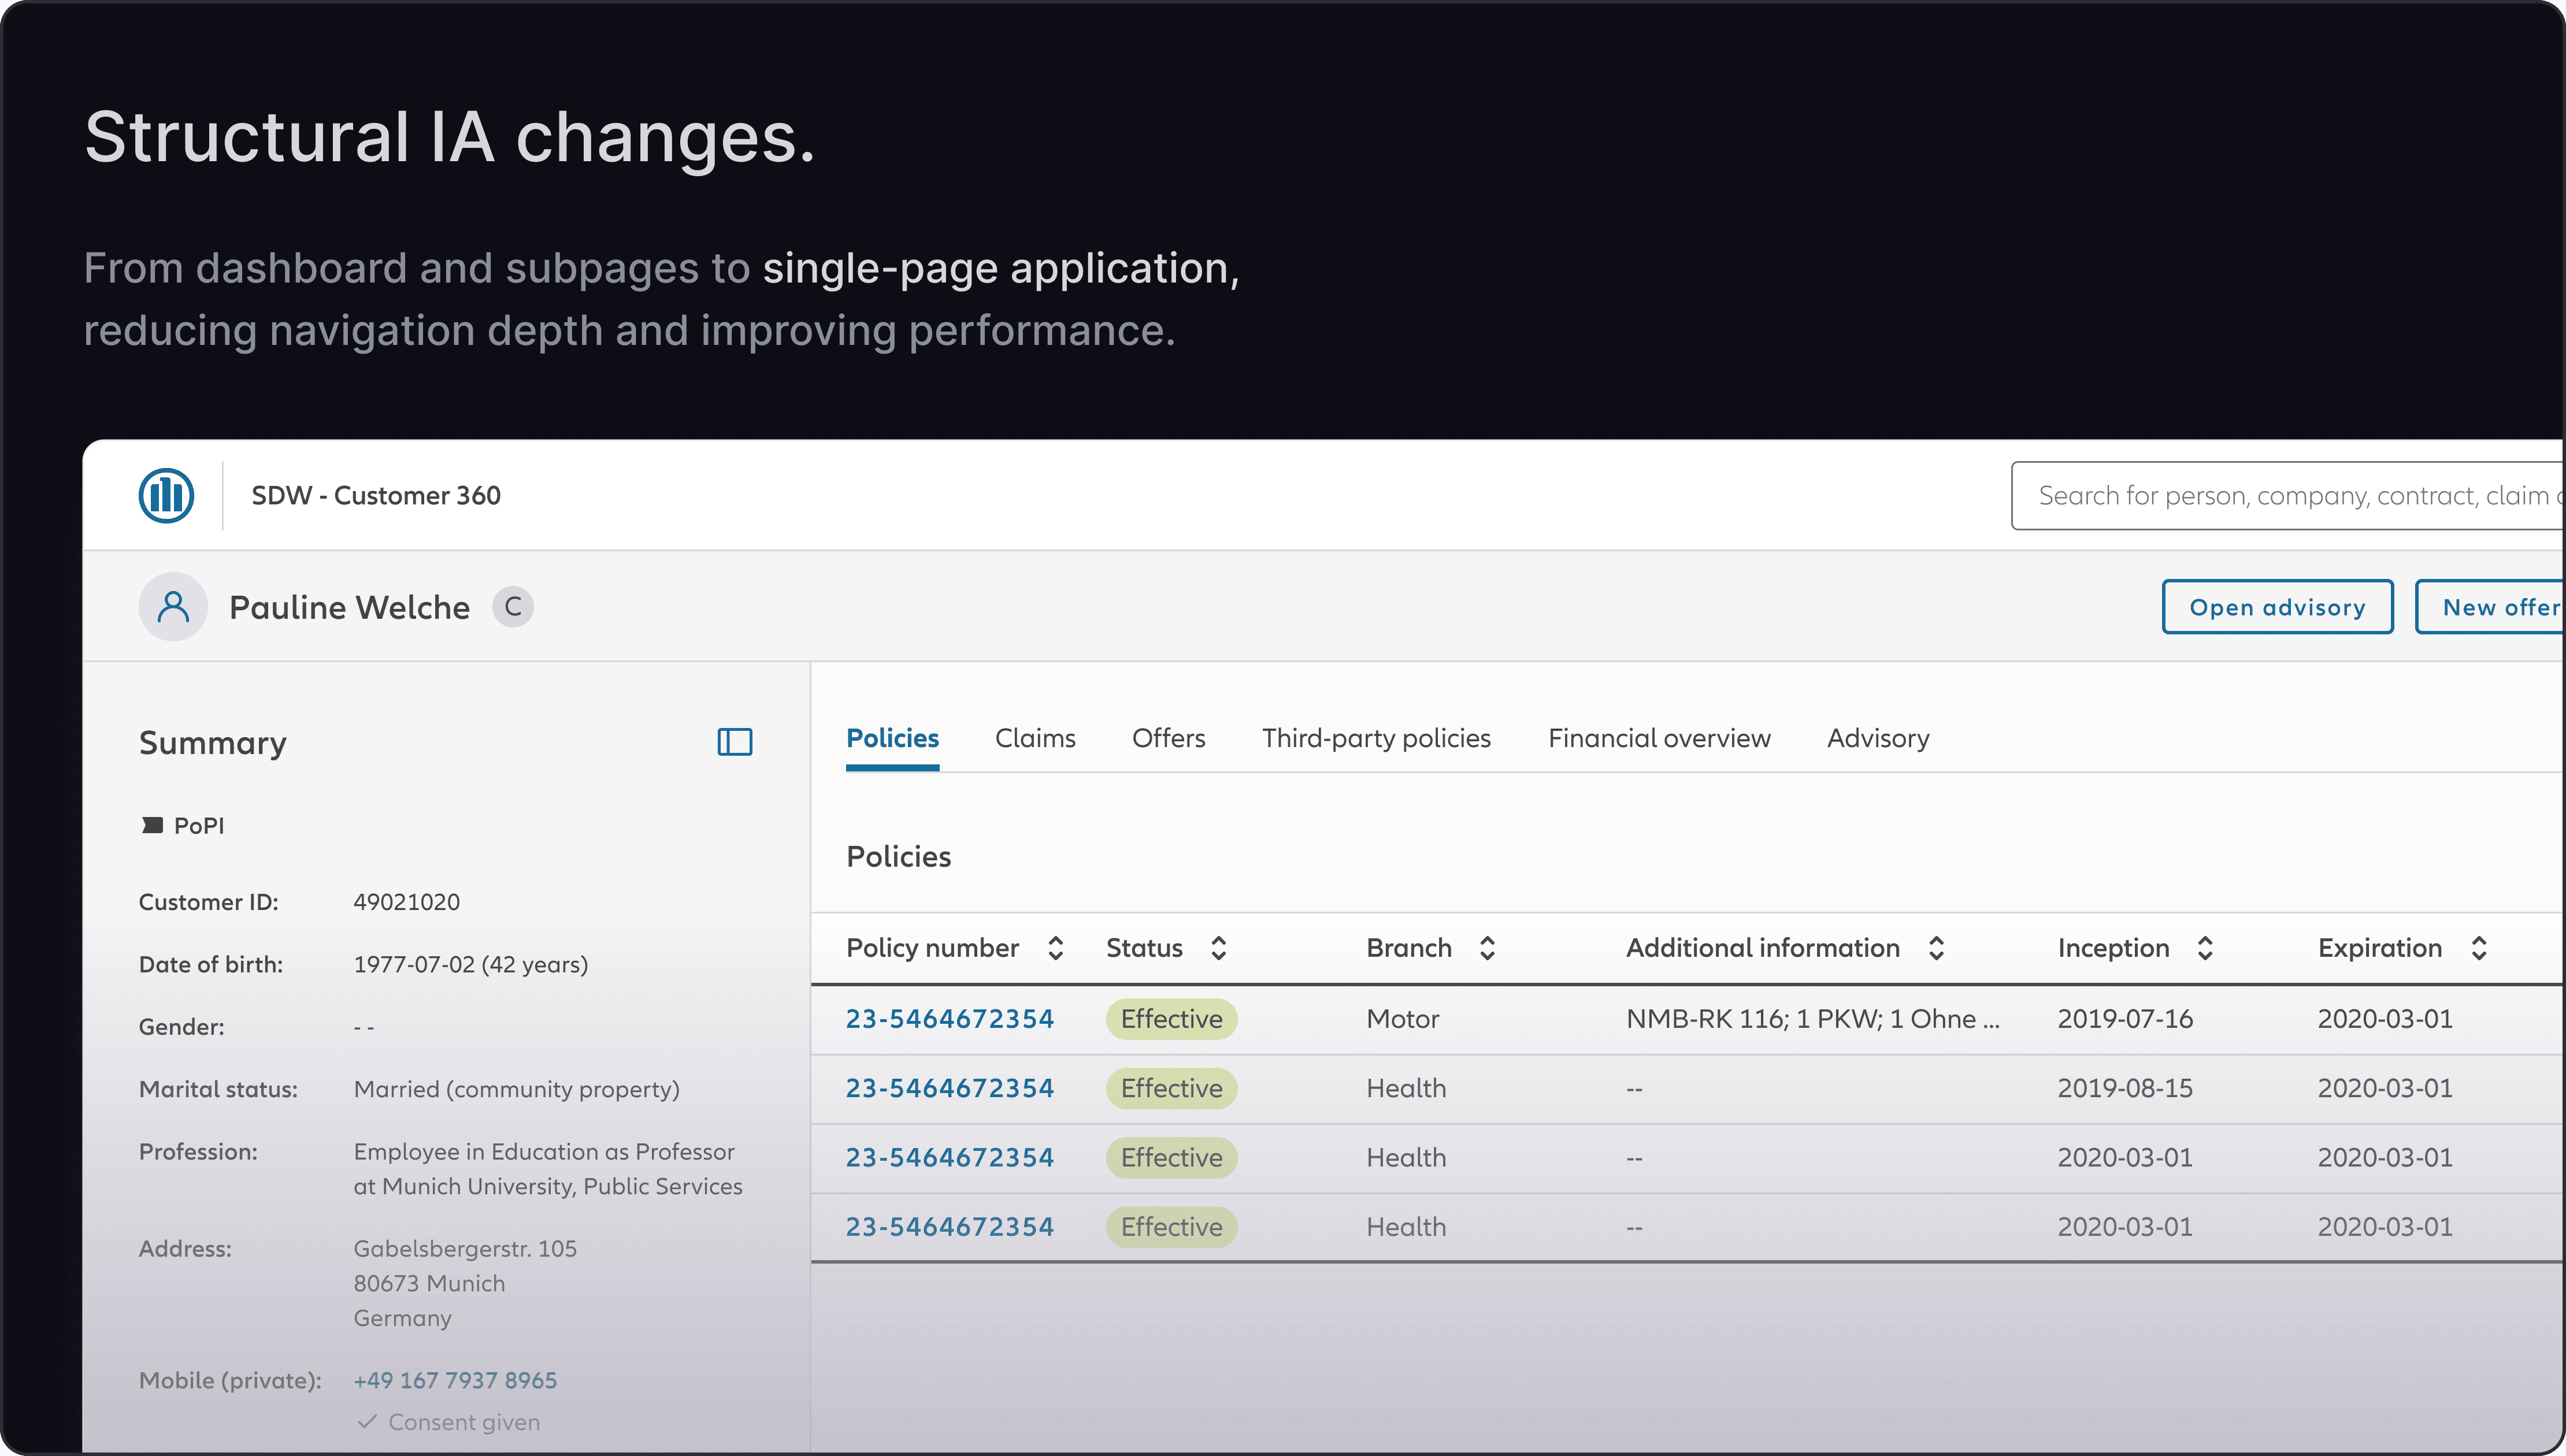Image resolution: width=2566 pixels, height=1456 pixels.
Task: Collapse the Summary sidebar panel icon
Action: pyautogui.click(x=734, y=742)
